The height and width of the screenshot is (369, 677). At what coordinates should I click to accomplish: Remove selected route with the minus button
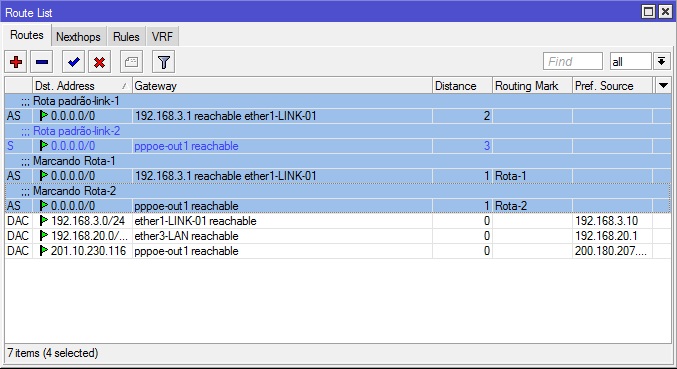[42, 62]
